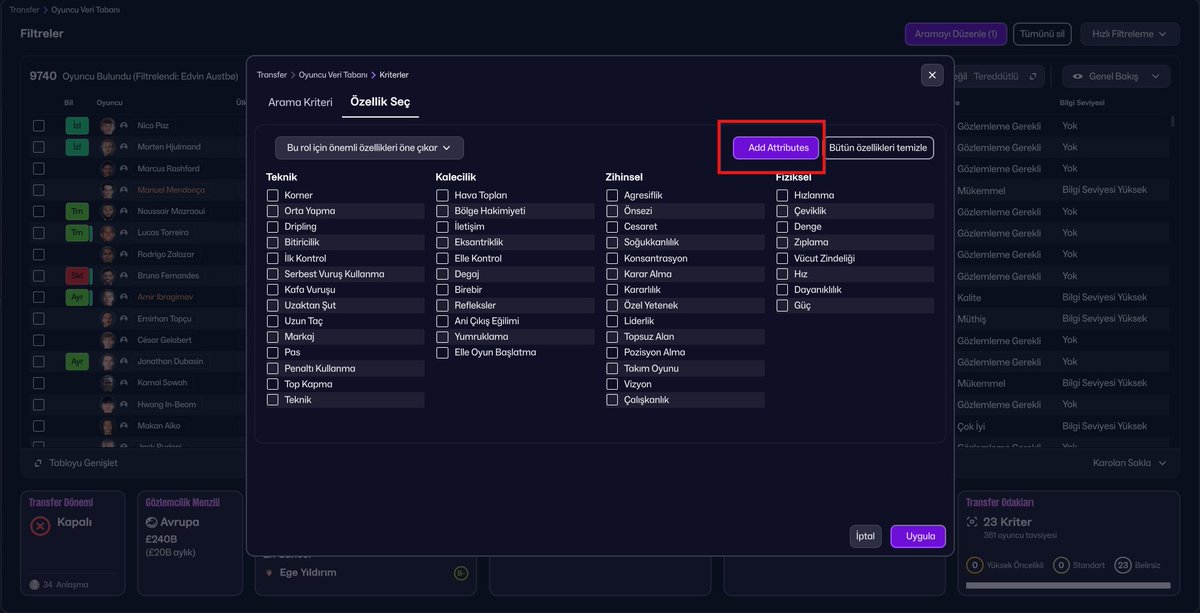The width and height of the screenshot is (1200, 613).
Task: Click the Tümünü sil button
Action: coord(1043,34)
